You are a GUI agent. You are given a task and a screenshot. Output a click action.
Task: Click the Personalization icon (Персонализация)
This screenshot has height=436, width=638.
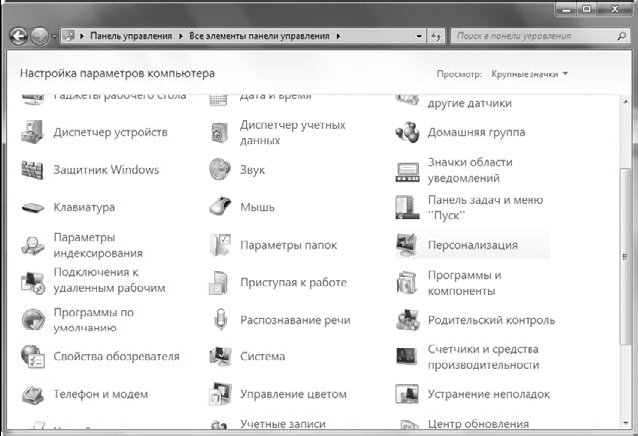[x=407, y=245]
